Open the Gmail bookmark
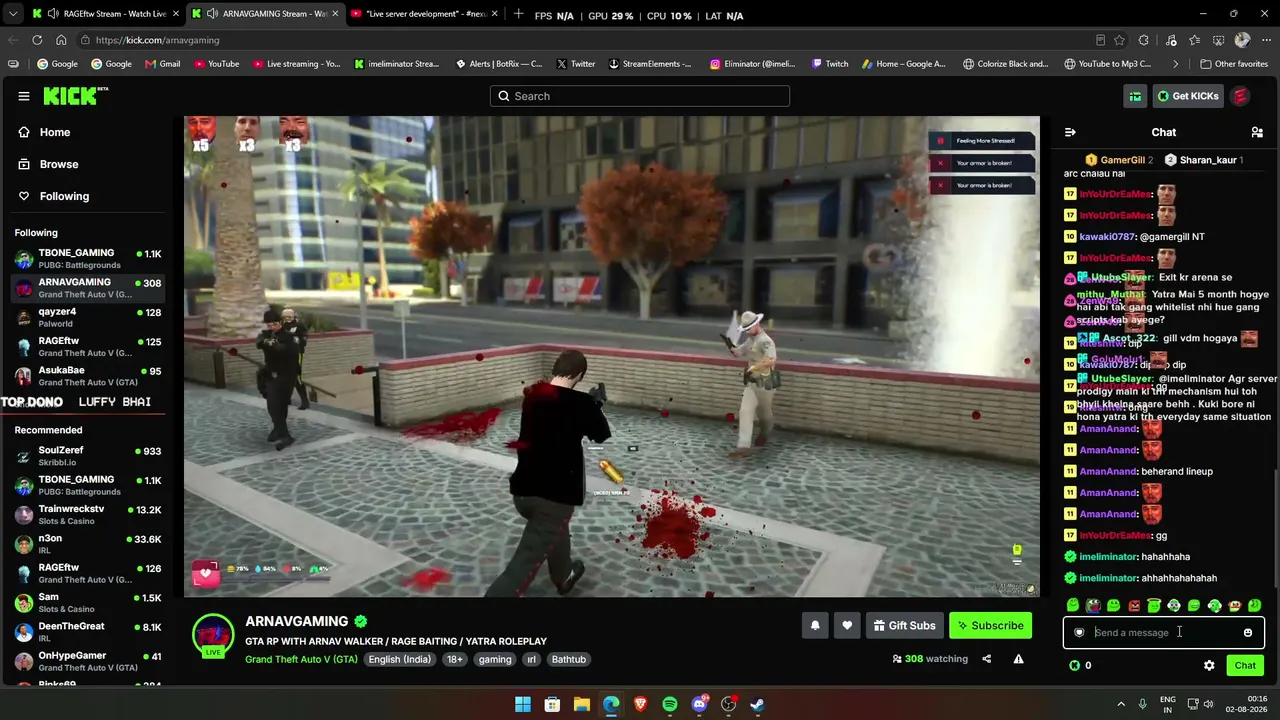This screenshot has width=1280, height=720. pos(163,64)
